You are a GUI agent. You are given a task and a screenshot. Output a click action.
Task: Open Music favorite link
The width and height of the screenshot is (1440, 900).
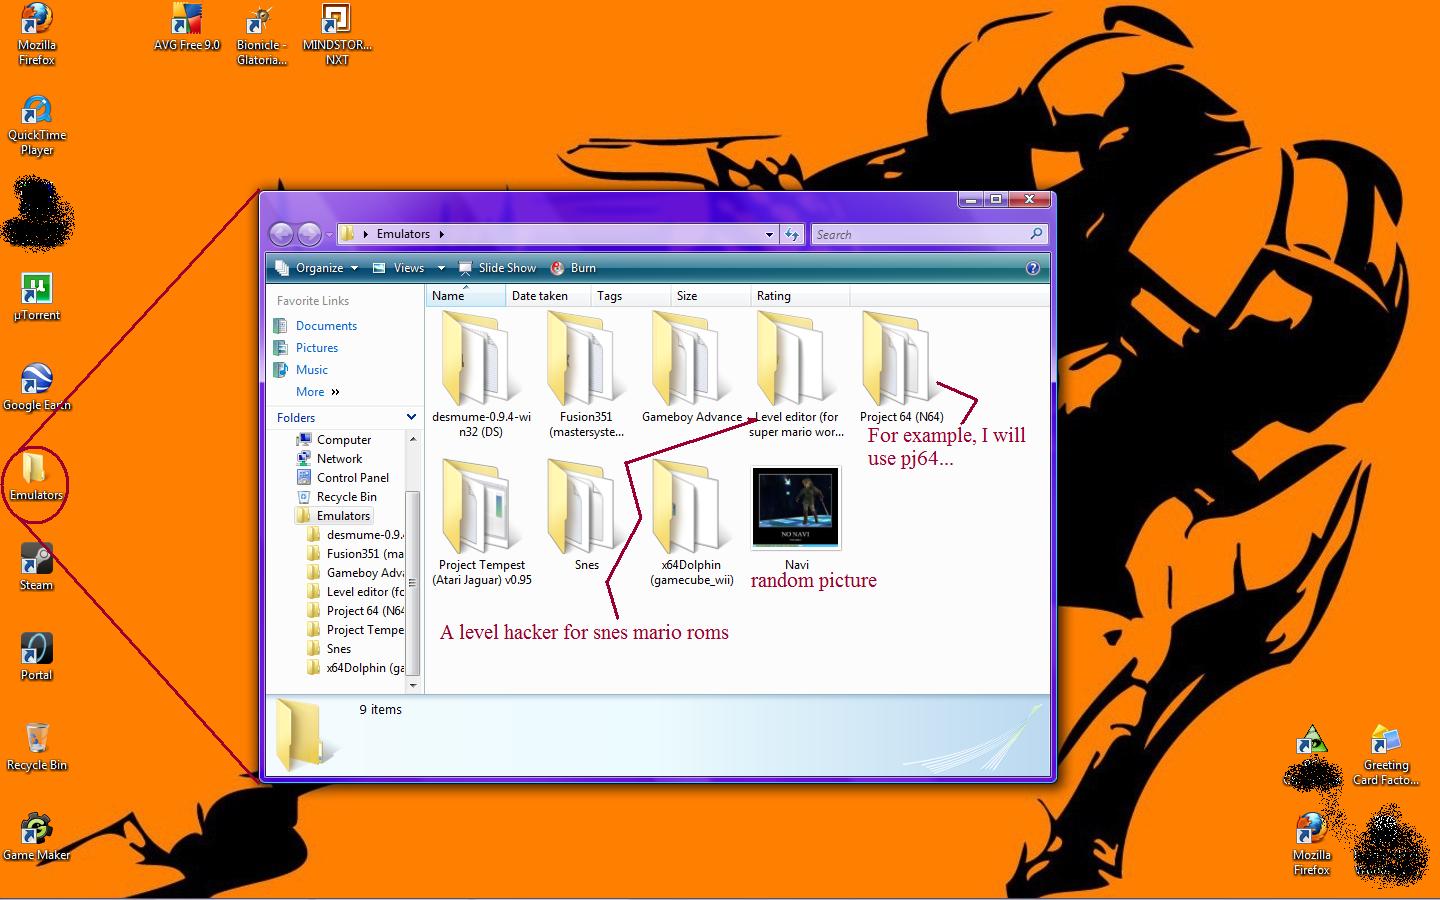tap(301, 370)
